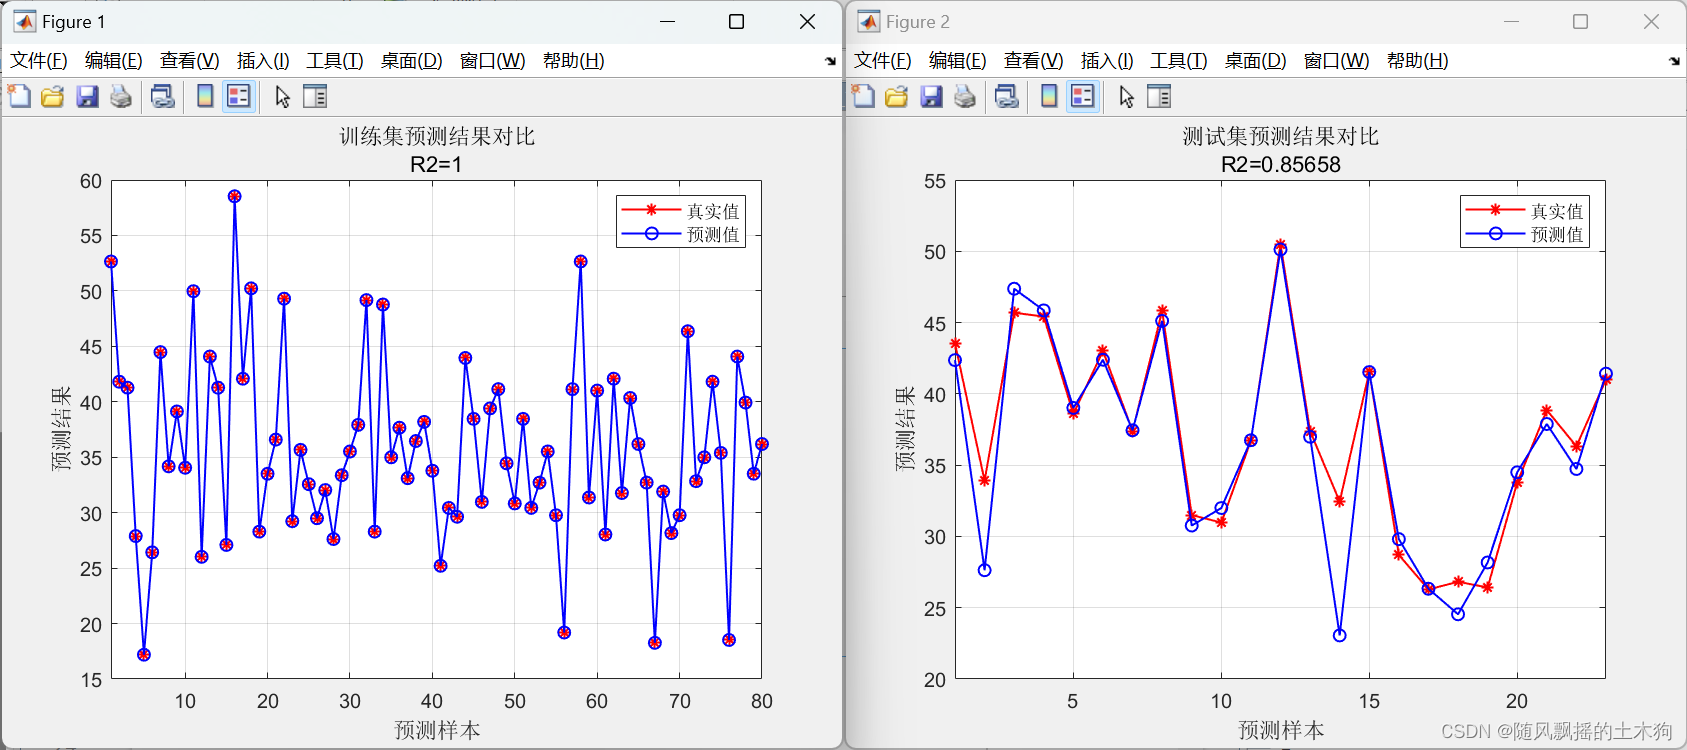The image size is (1687, 750).
Task: Save figure icon in Figure 1 toolbar
Action: tap(87, 96)
